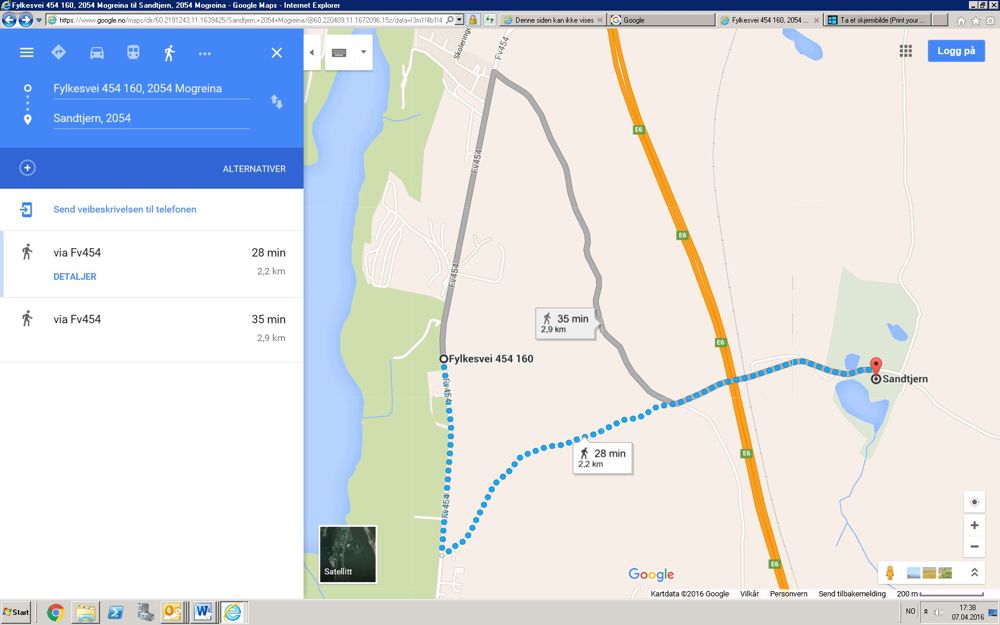Switch to the Denne siden kan ikke vises tab
1000x625 pixels.
coord(553,20)
